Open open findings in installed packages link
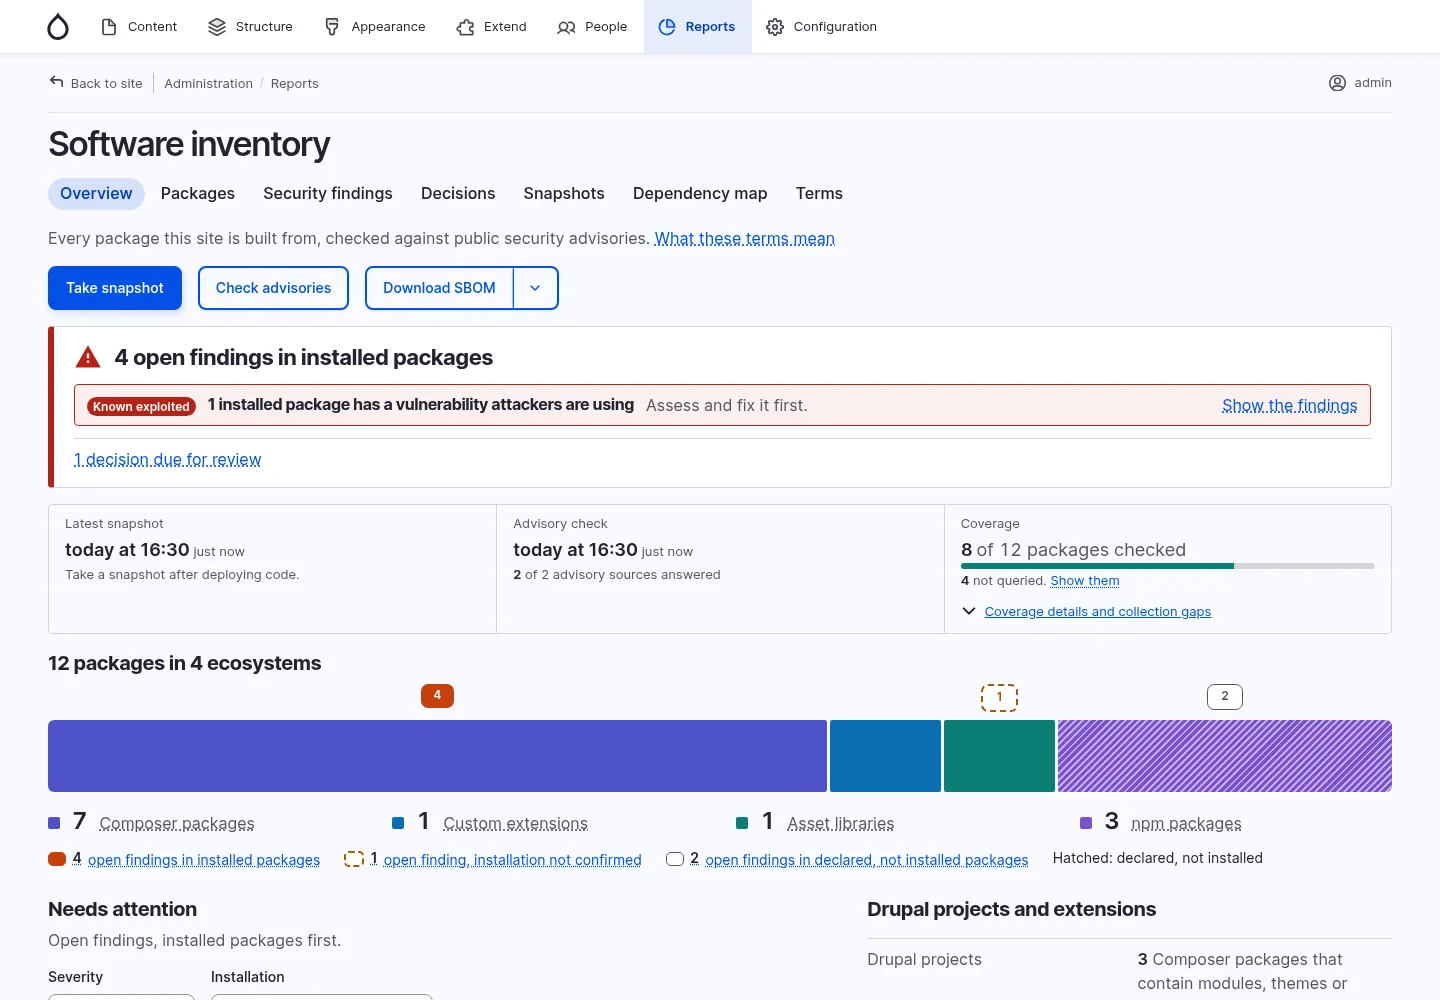 (204, 859)
